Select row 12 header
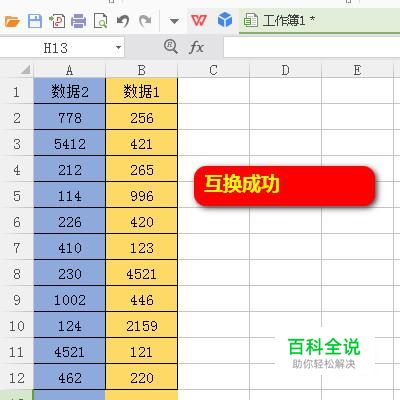 [17, 378]
